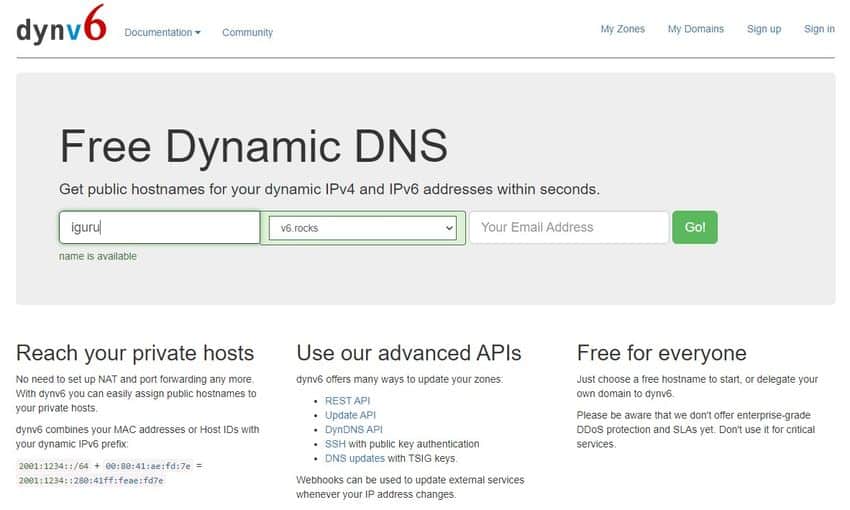Viewport: 850px width, 510px height.
Task: Go to My Domains
Action: (x=696, y=29)
